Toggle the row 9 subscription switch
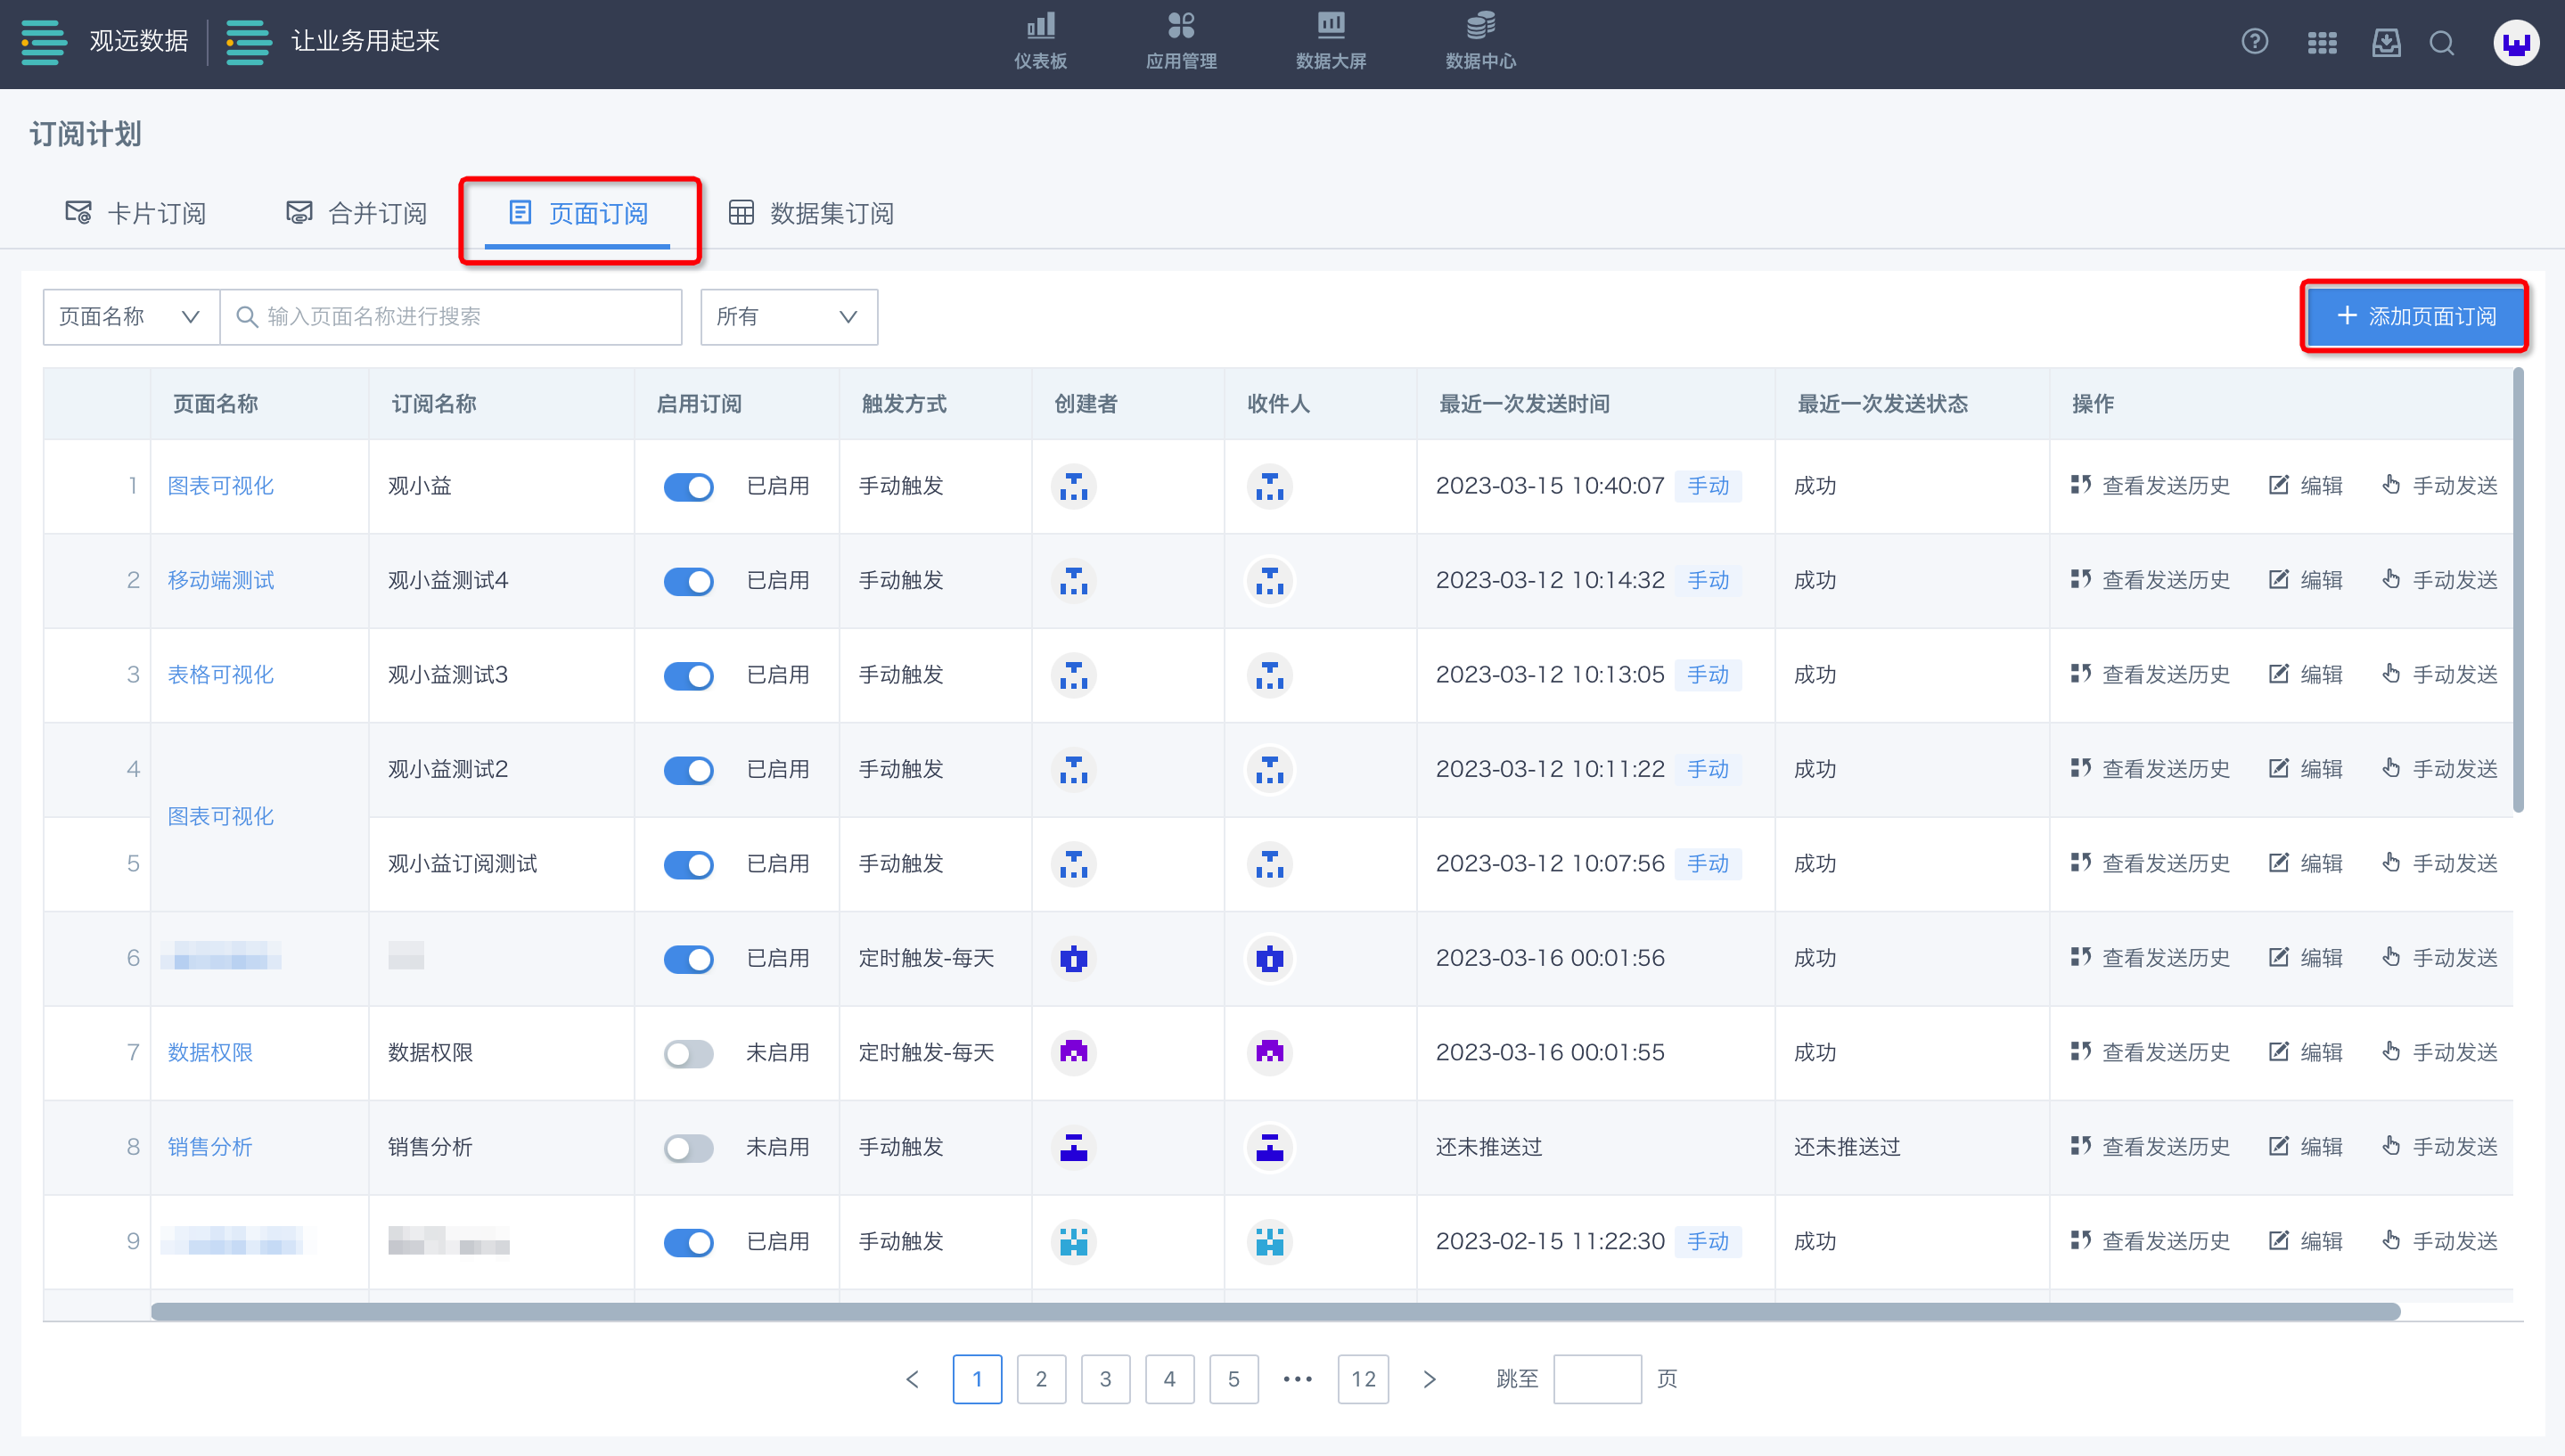Screen dimensions: 2565x1456 click(x=688, y=1243)
